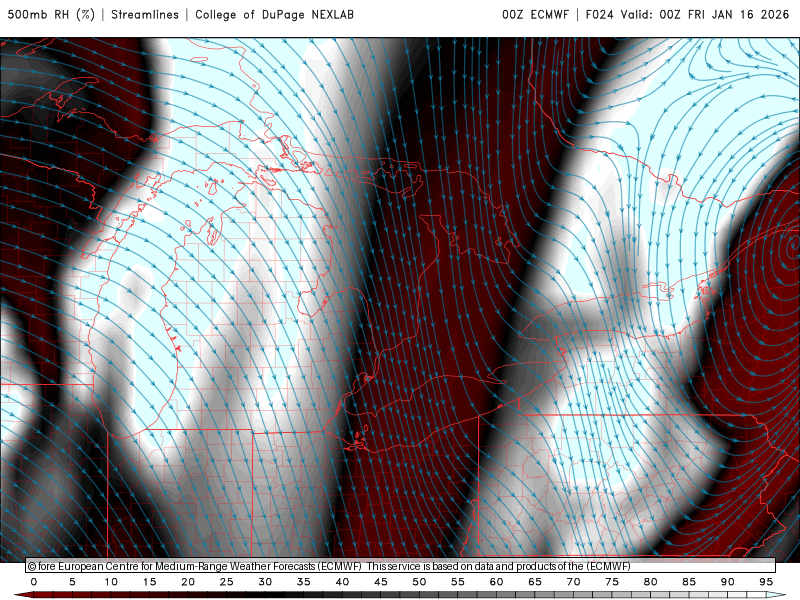
Task: Click the '500mb RH (%)' title text
Action: click(51, 14)
